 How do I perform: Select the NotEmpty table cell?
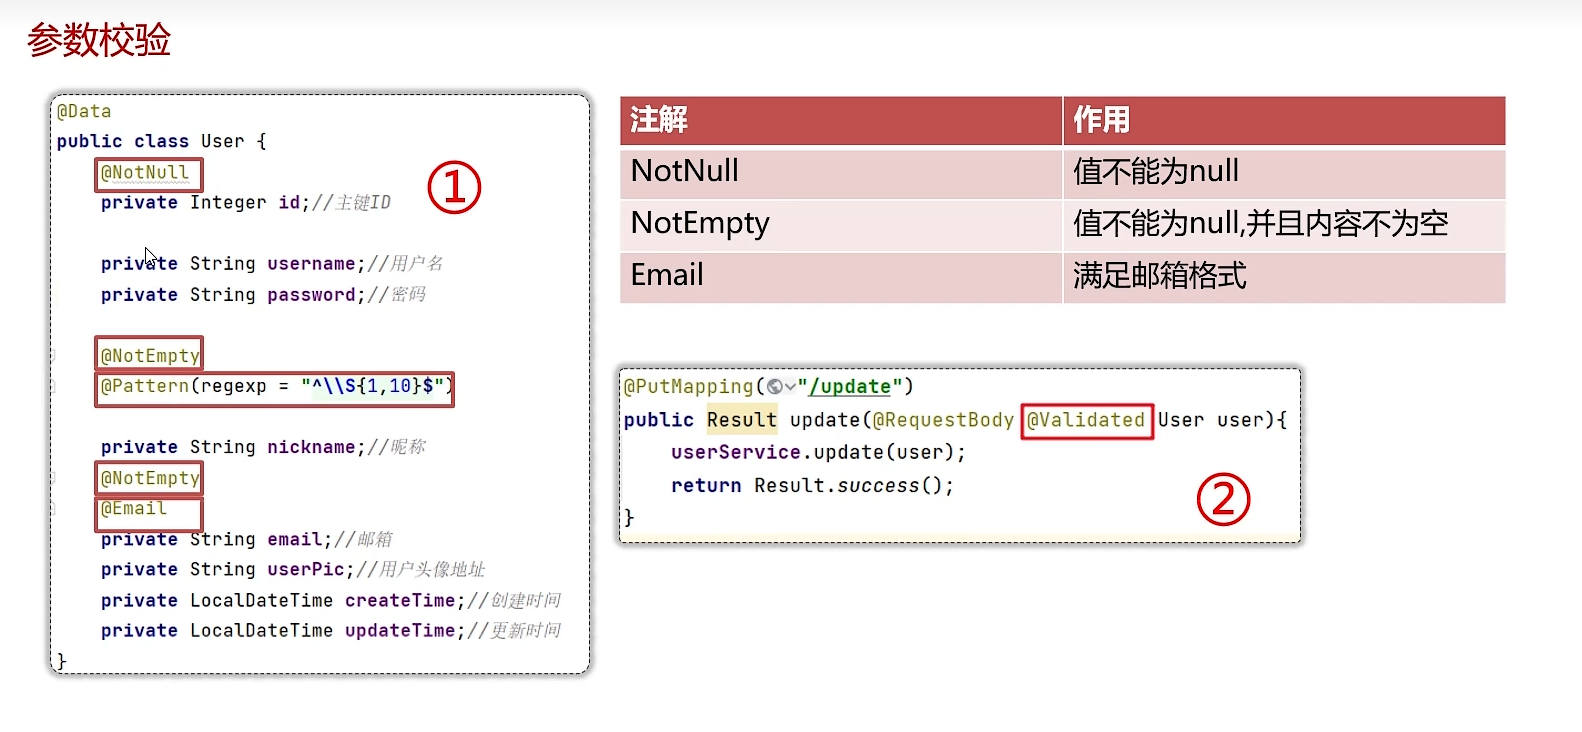click(841, 225)
